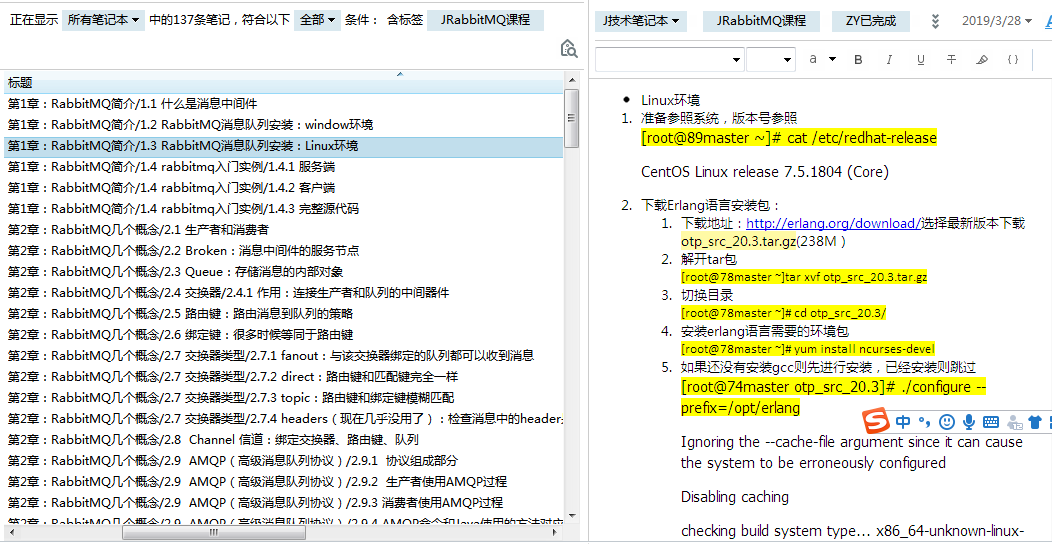
Task: Click the note list vertical scrollbar thumb
Action: (572, 118)
